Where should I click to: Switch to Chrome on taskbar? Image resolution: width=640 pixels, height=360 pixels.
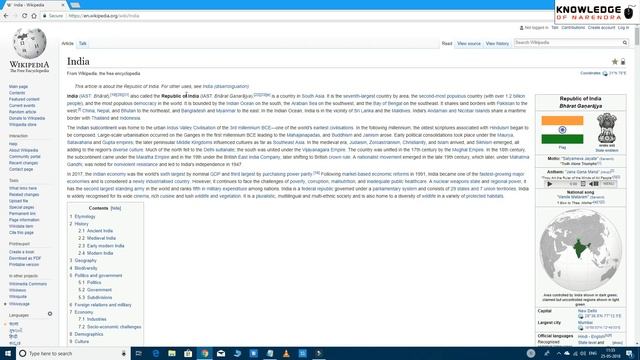click(x=204, y=353)
